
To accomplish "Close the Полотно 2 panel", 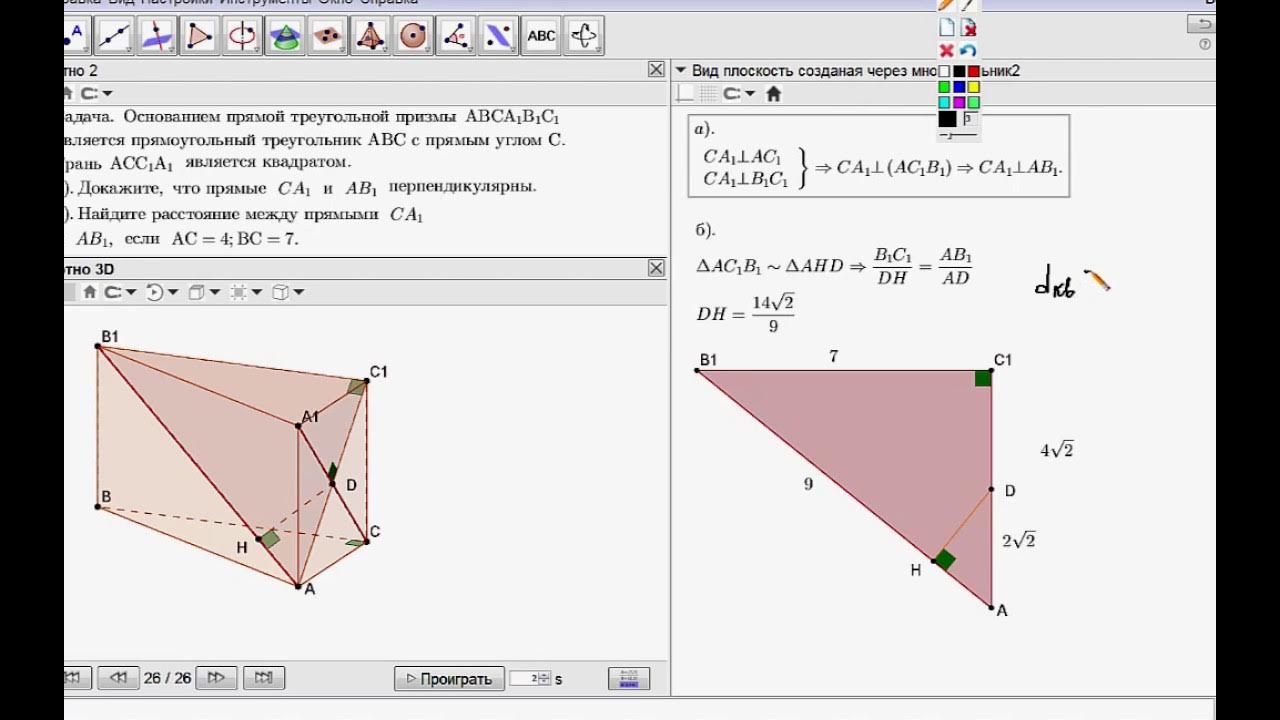I will [x=656, y=70].
